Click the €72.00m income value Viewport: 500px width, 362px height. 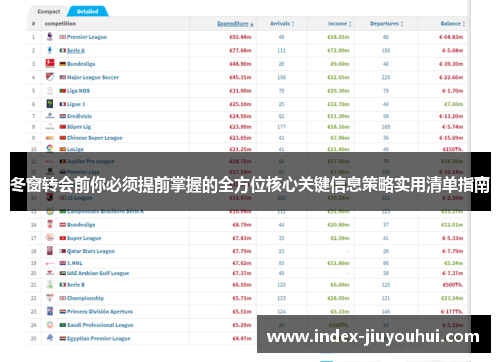(338, 50)
